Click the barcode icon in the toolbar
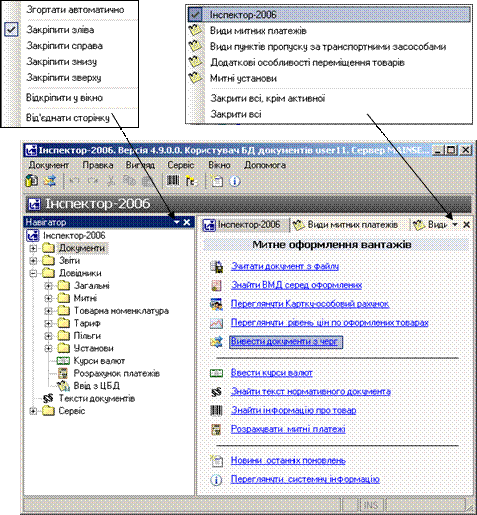 [x=173, y=181]
